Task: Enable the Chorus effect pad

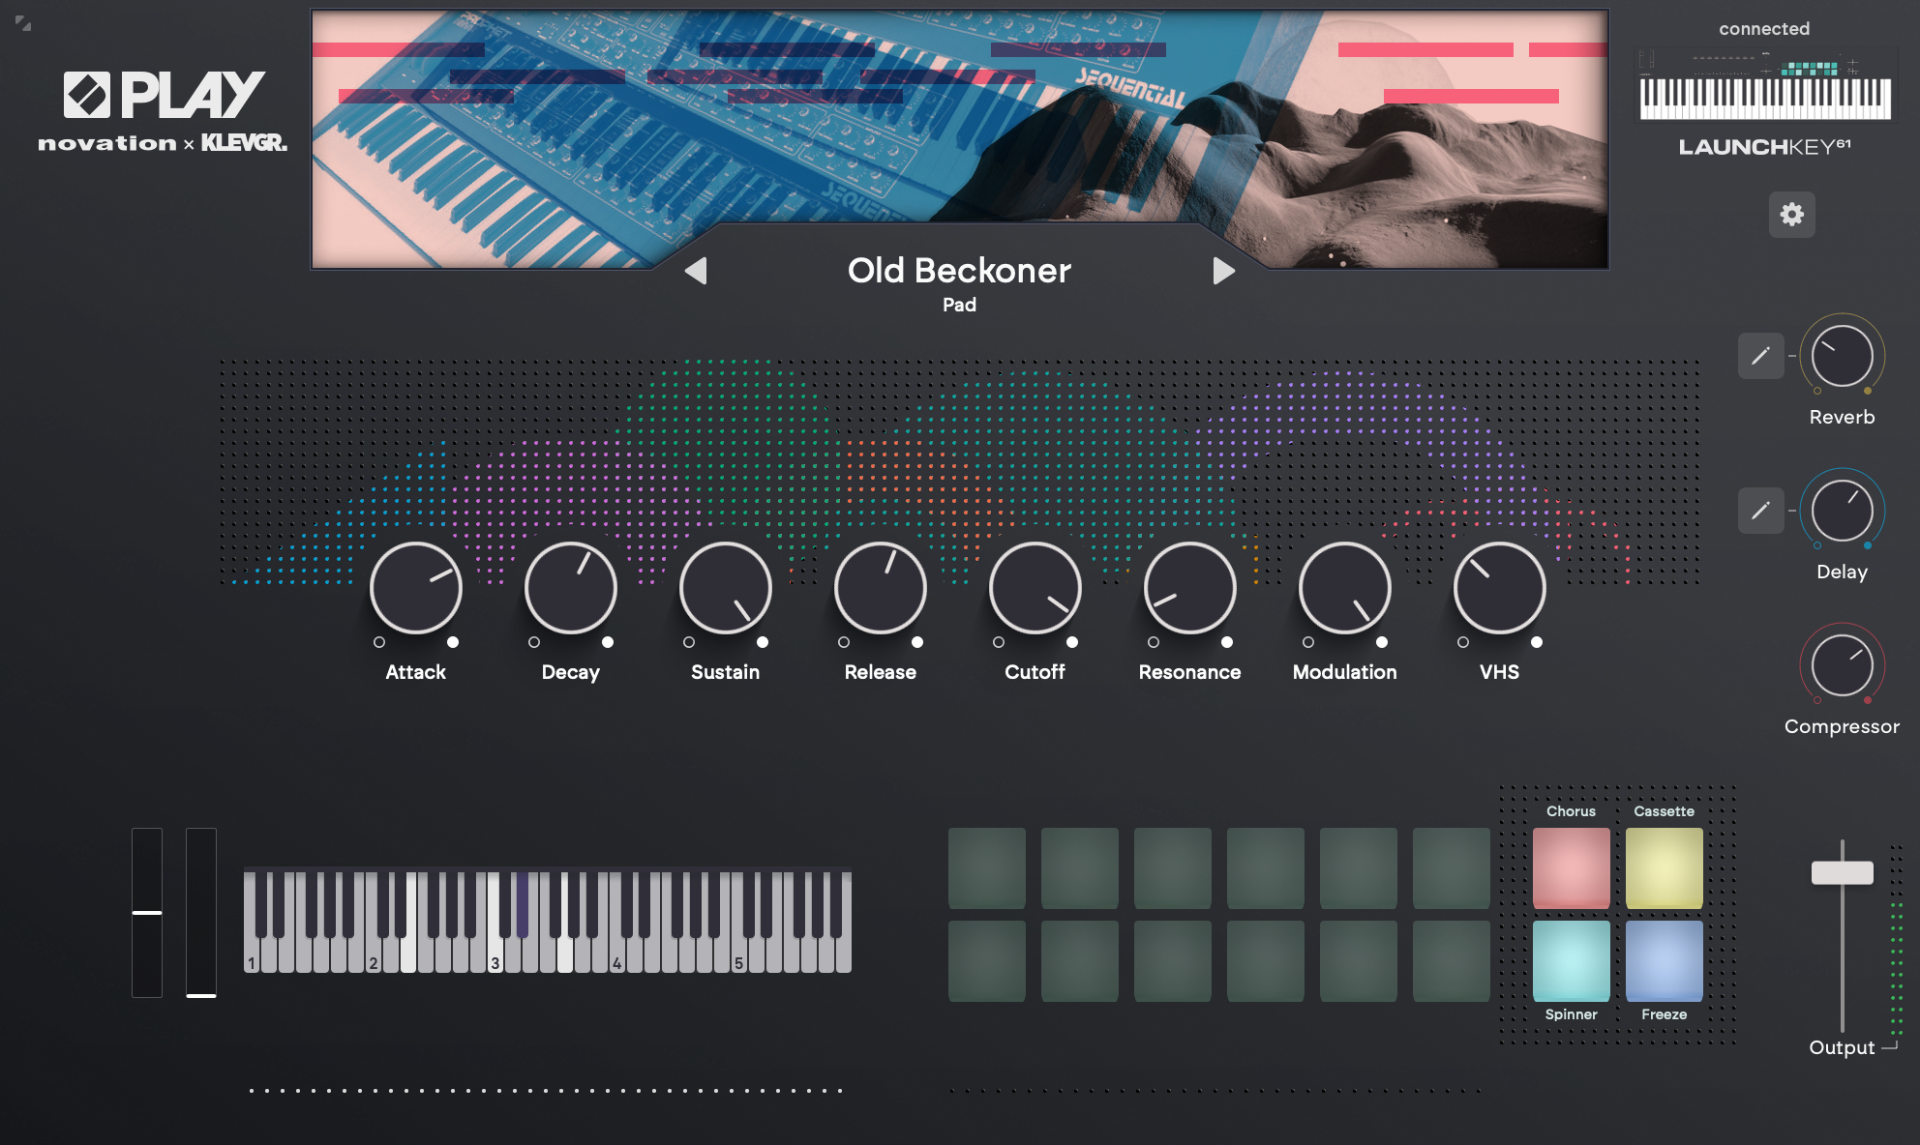Action: (1570, 866)
